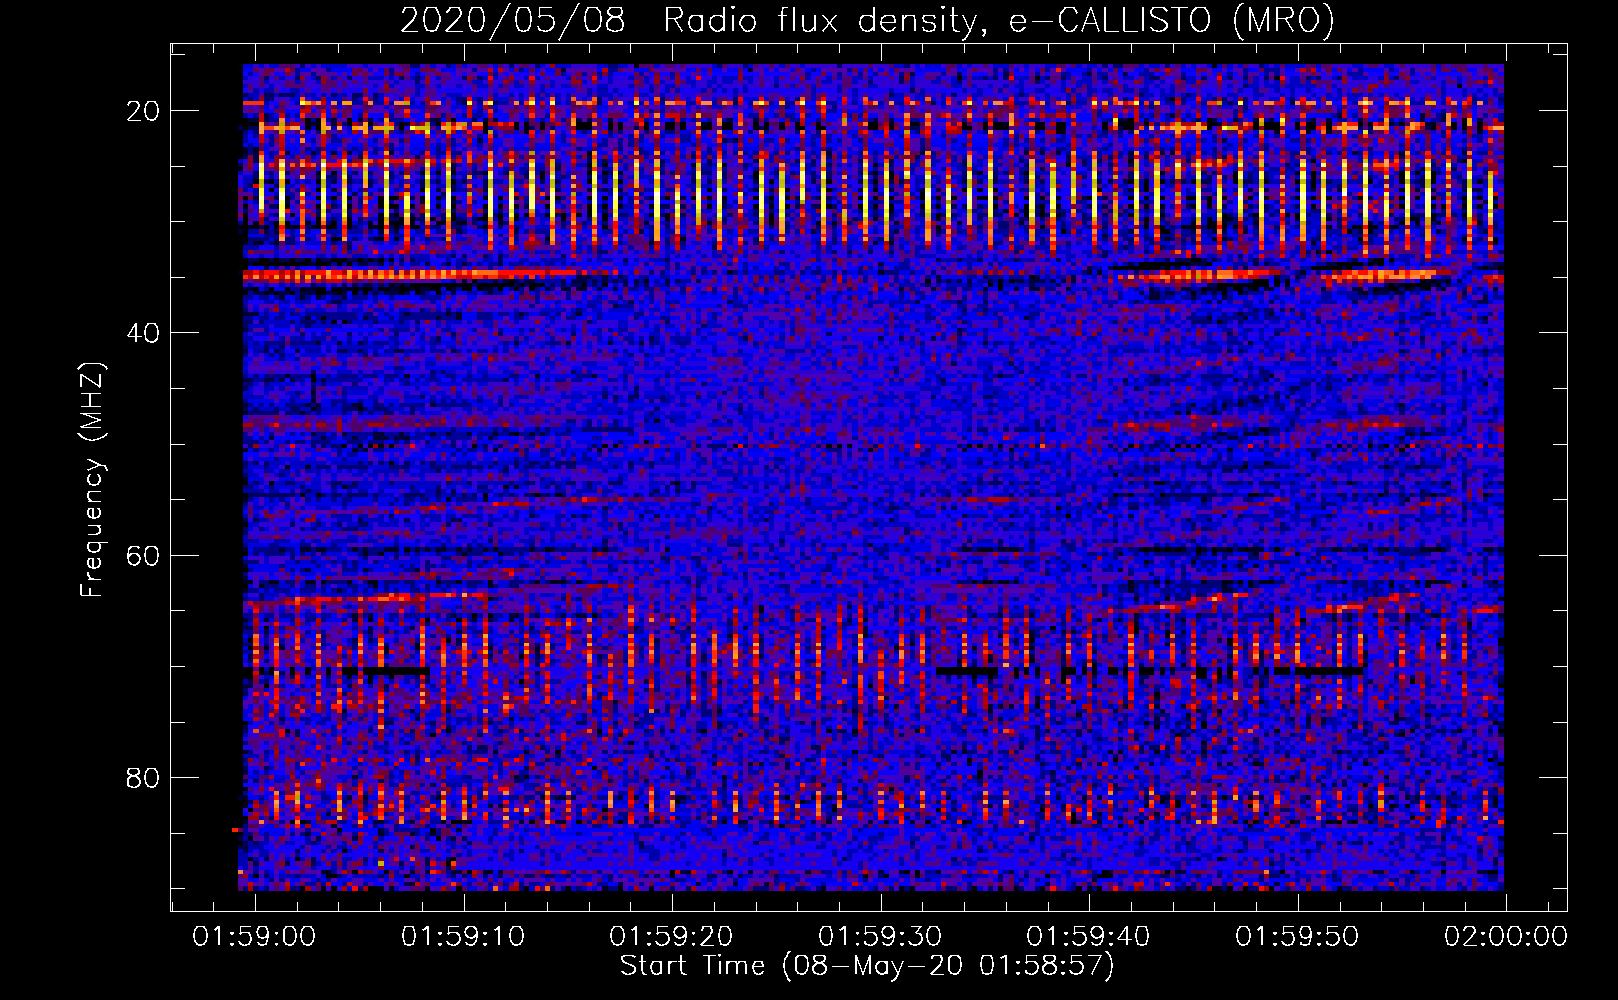Click the 'Frequency (MHZ)' axis label
Viewport: 1618px width, 1000px height.
[x=92, y=479]
